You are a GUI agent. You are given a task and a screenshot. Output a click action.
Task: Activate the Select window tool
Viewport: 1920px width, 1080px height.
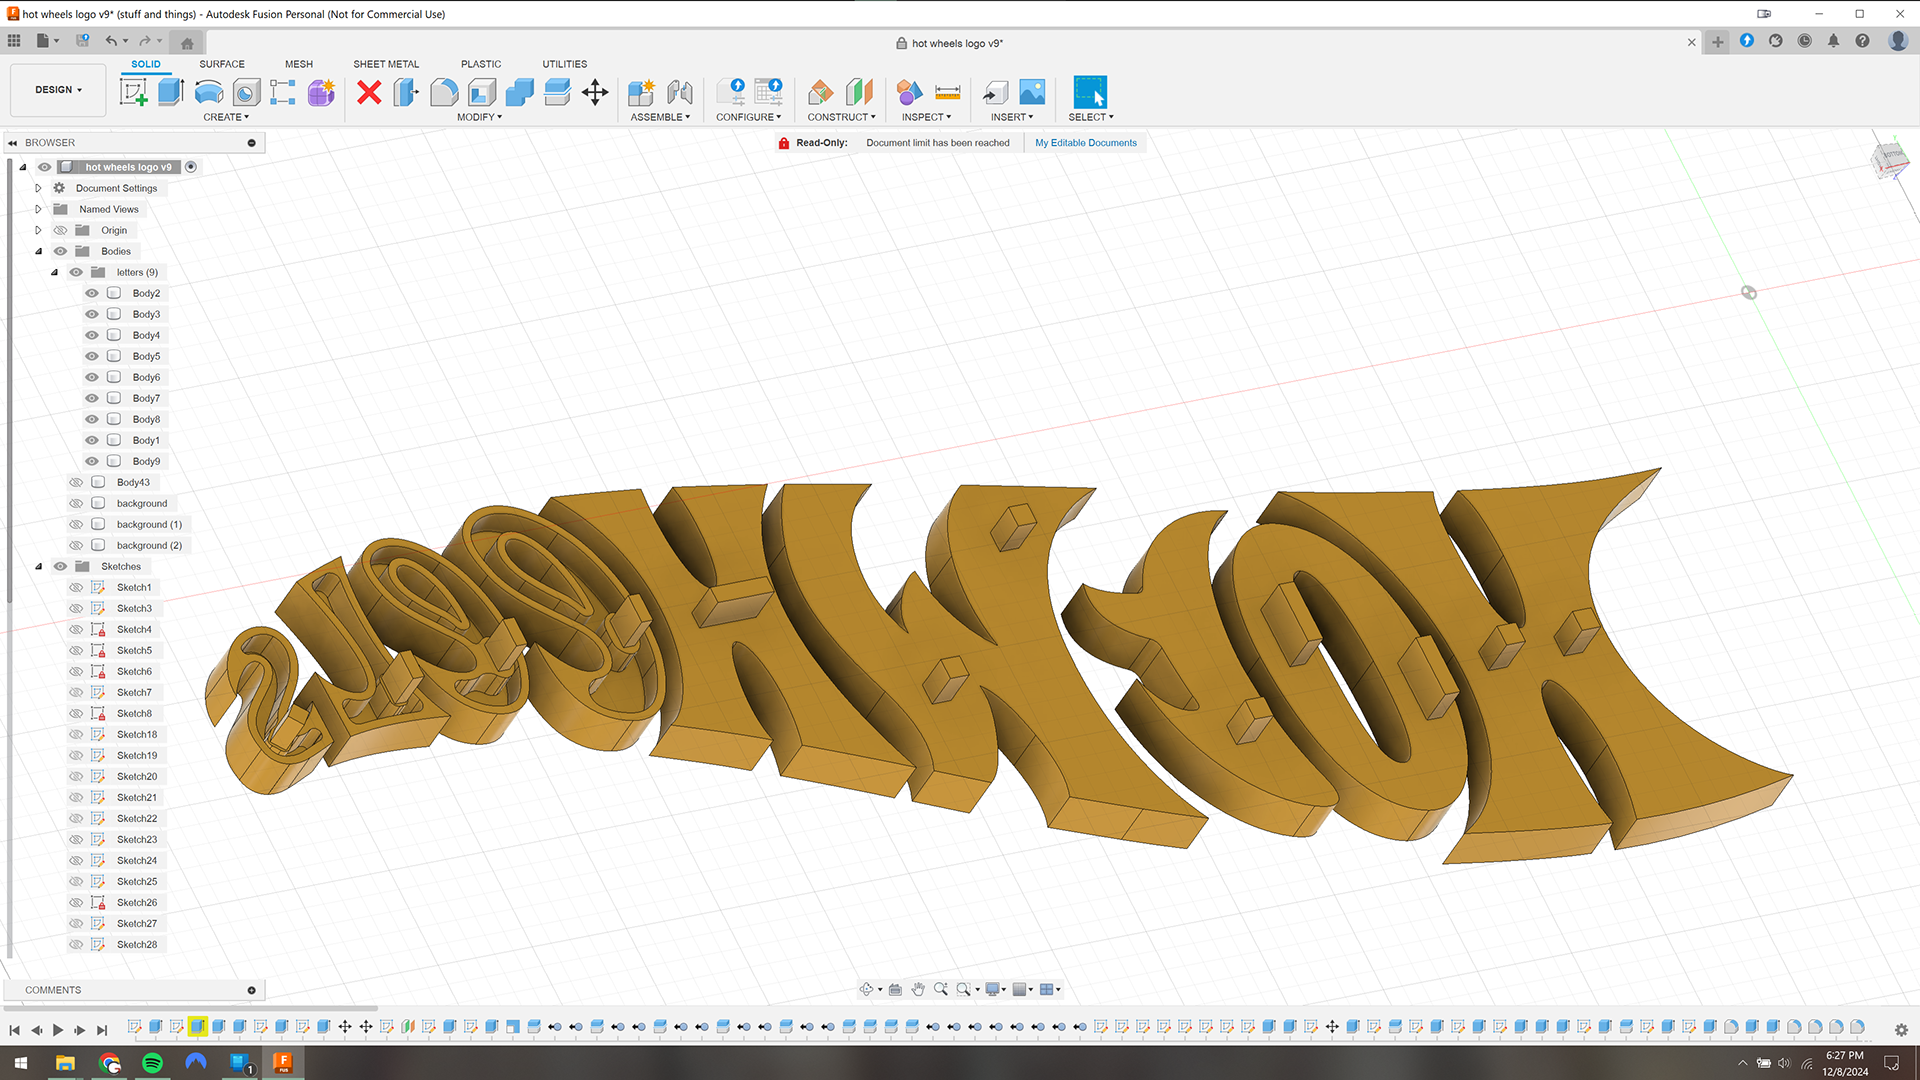tap(1090, 92)
